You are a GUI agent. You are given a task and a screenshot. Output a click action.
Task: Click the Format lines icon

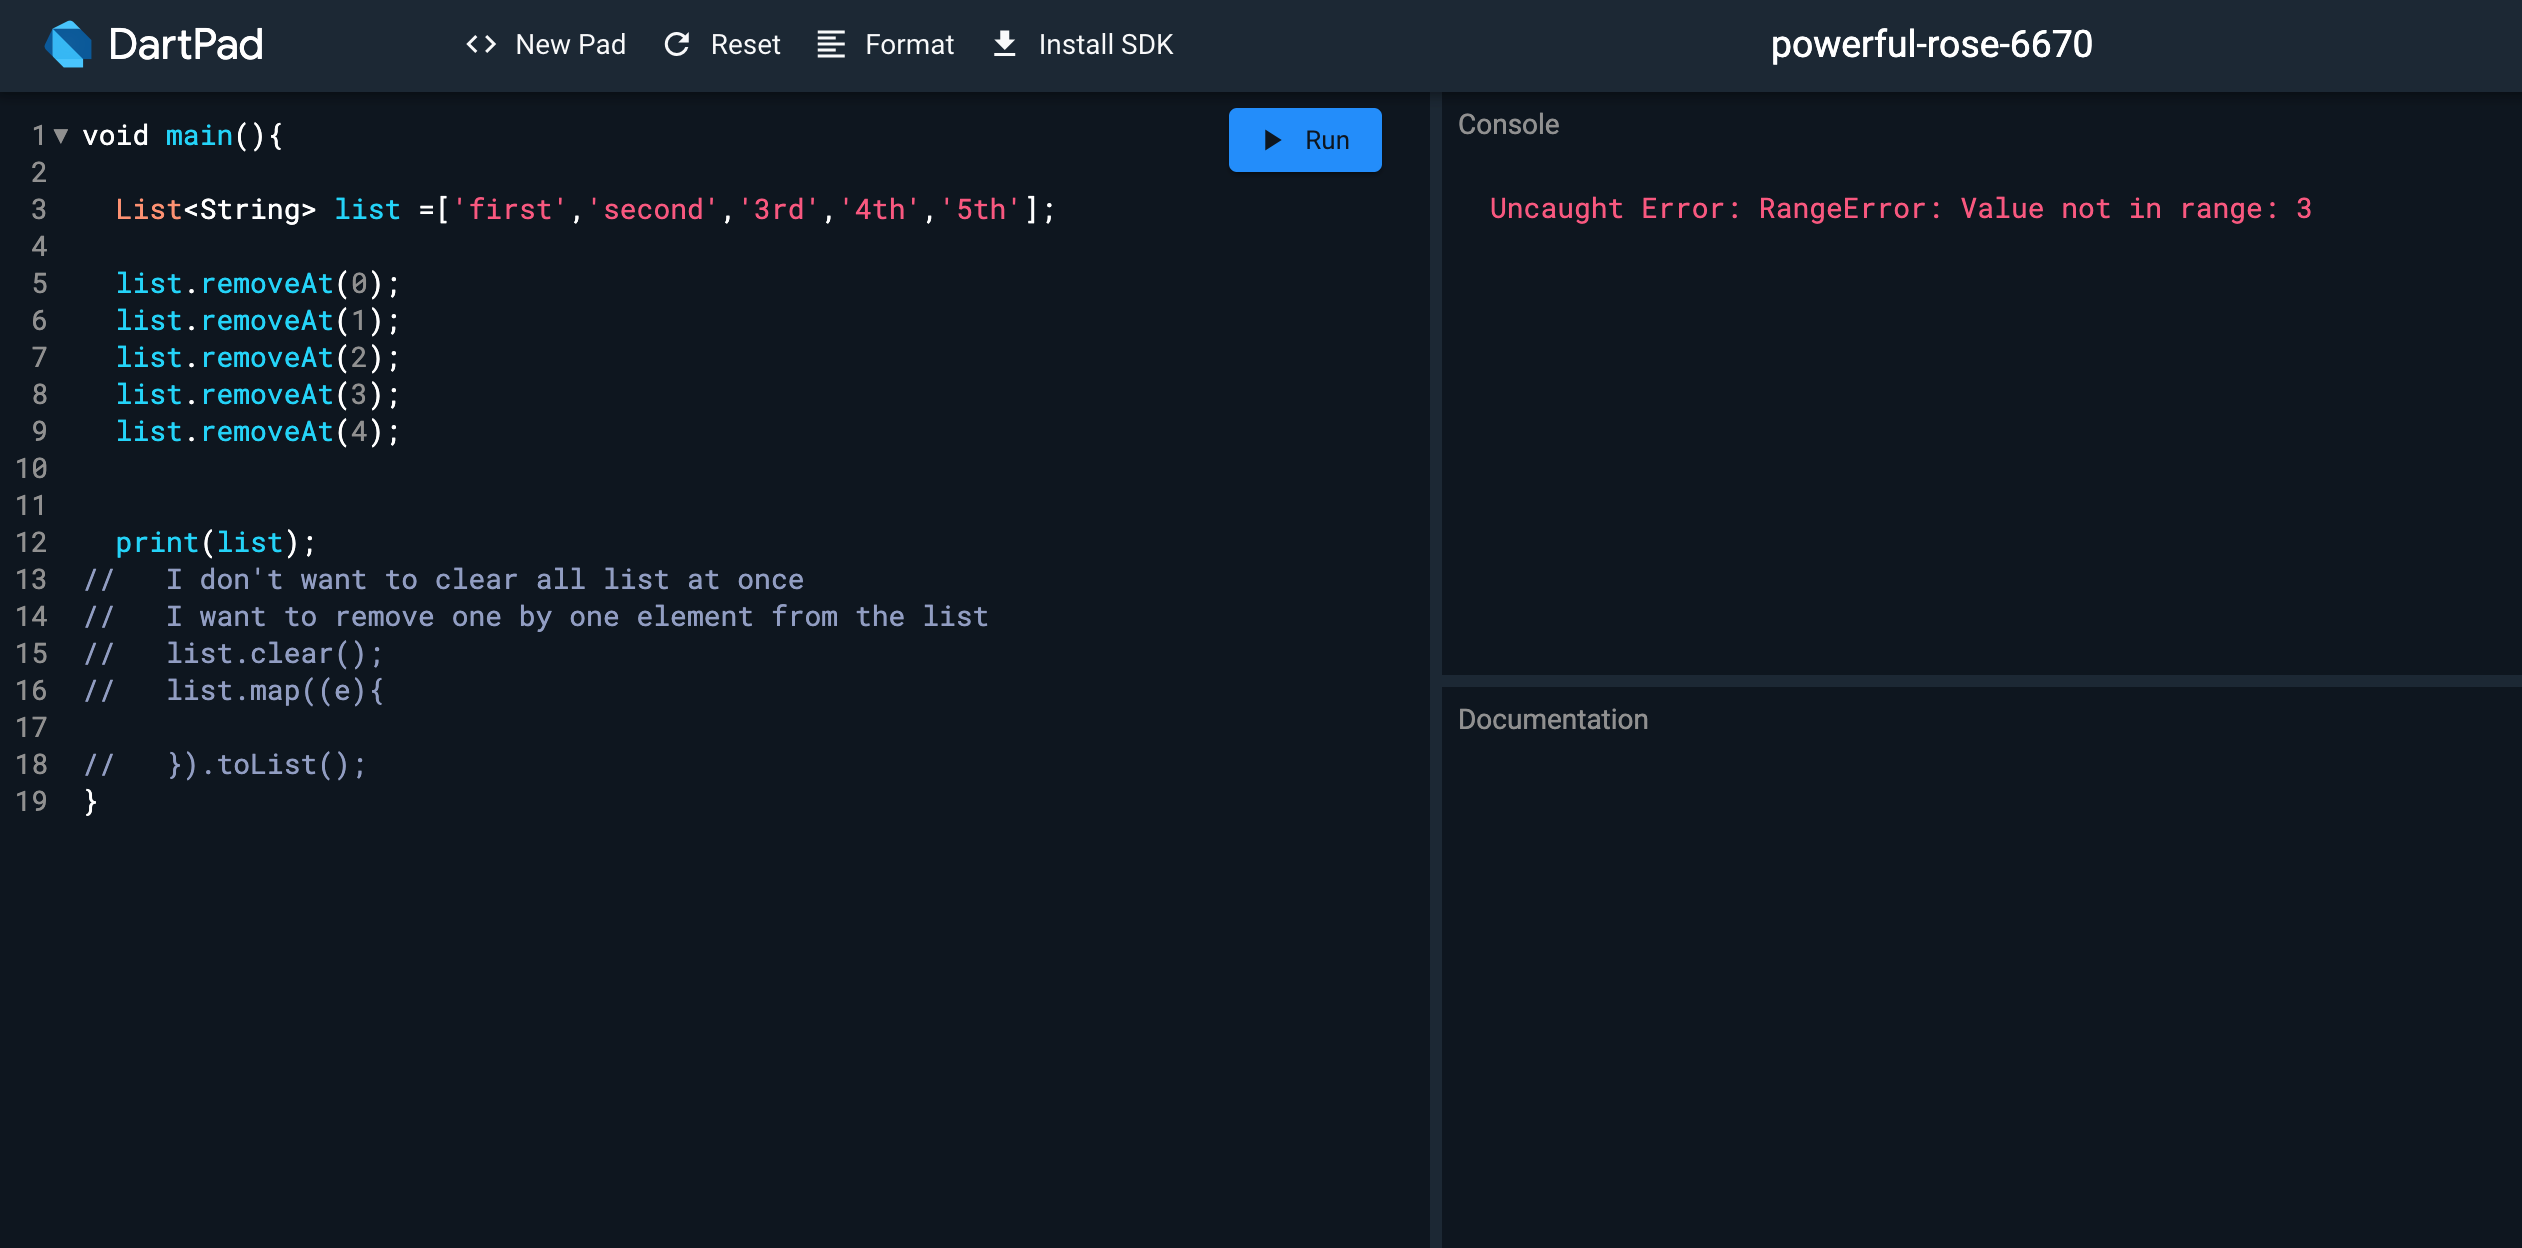(831, 44)
